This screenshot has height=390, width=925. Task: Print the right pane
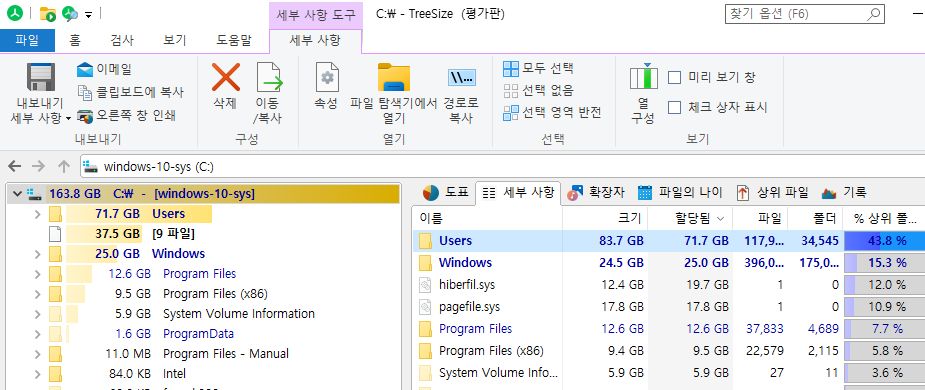[126, 115]
